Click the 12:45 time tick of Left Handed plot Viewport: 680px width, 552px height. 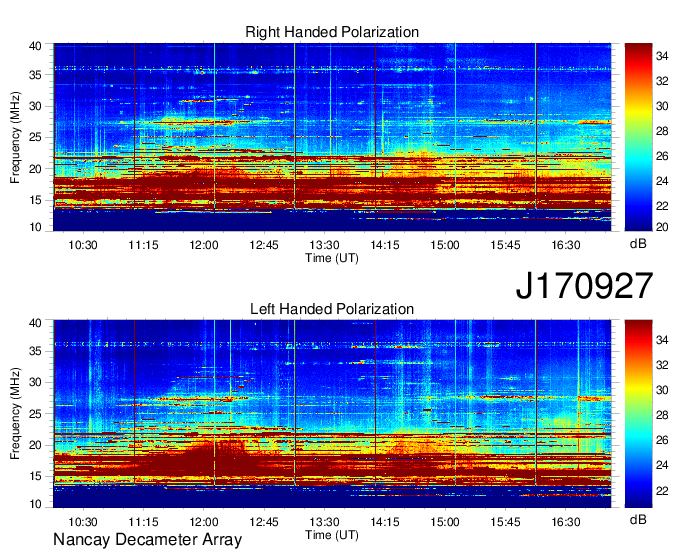coord(264,522)
